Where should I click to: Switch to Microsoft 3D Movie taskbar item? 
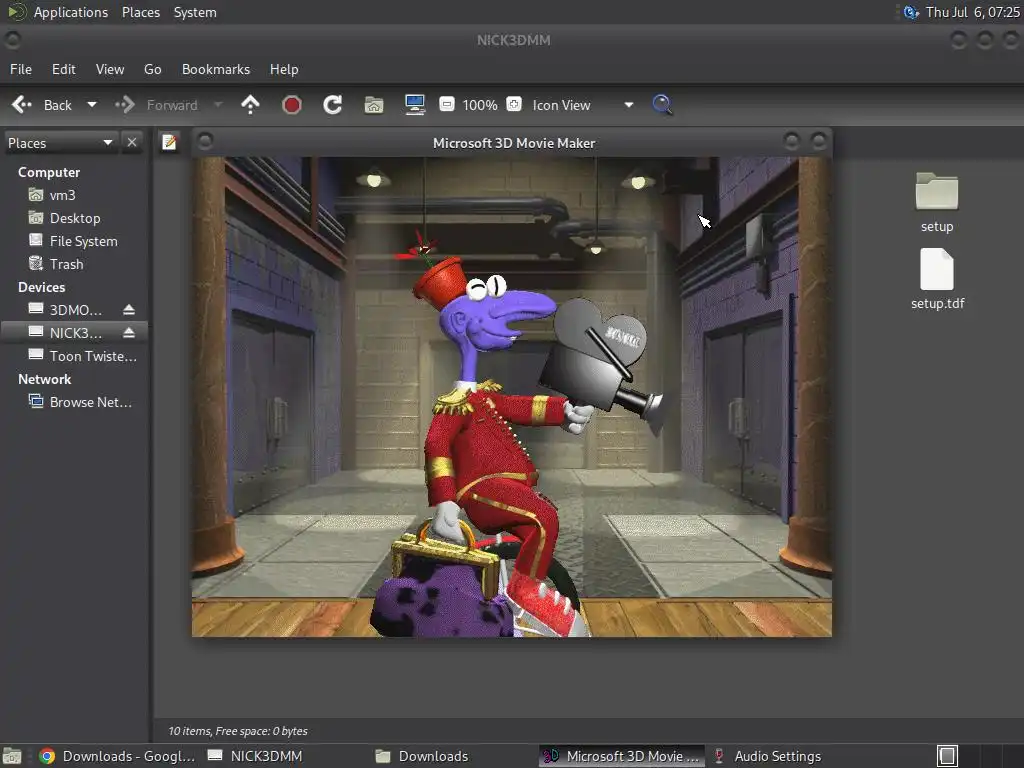click(622, 756)
